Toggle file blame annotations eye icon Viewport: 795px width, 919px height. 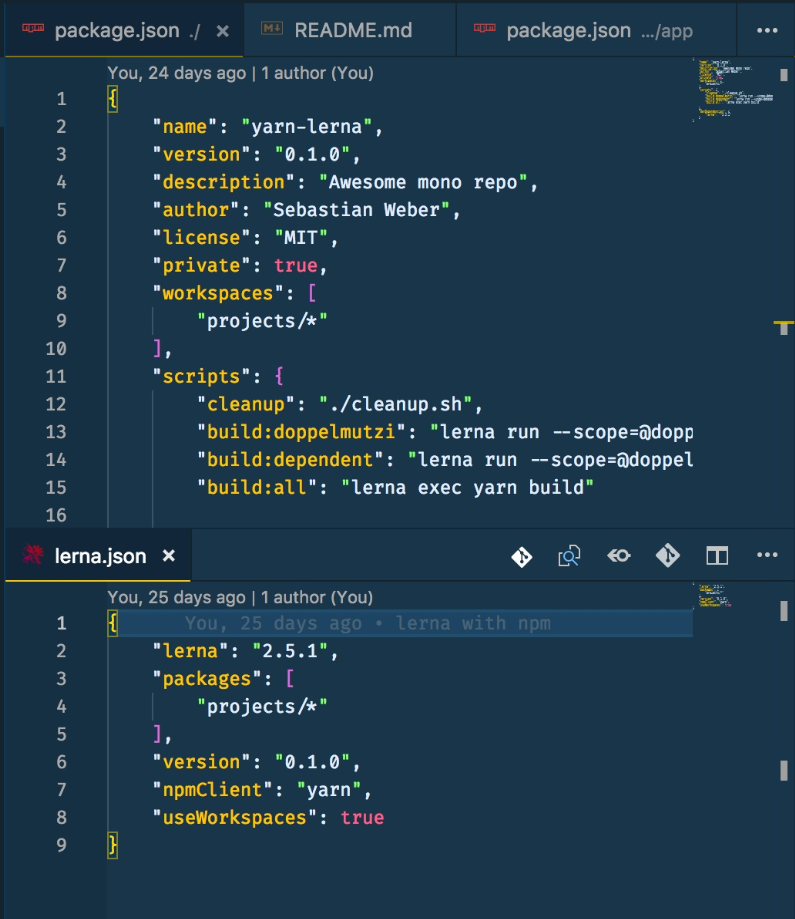coord(619,555)
